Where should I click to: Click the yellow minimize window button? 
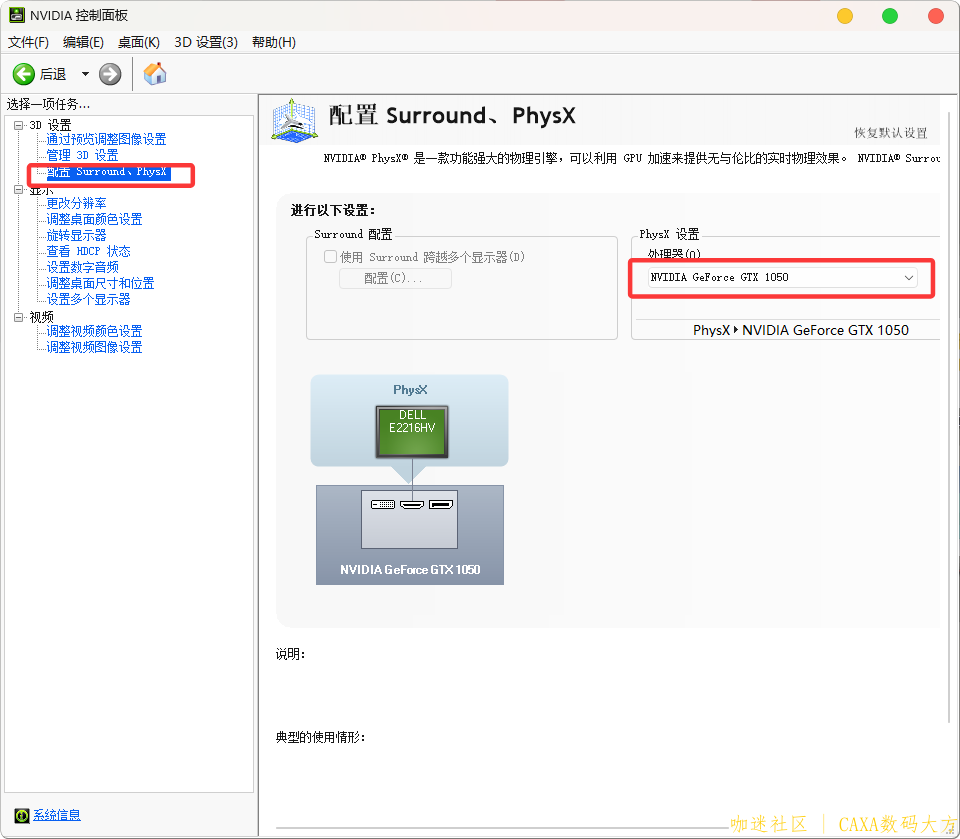pos(845,16)
